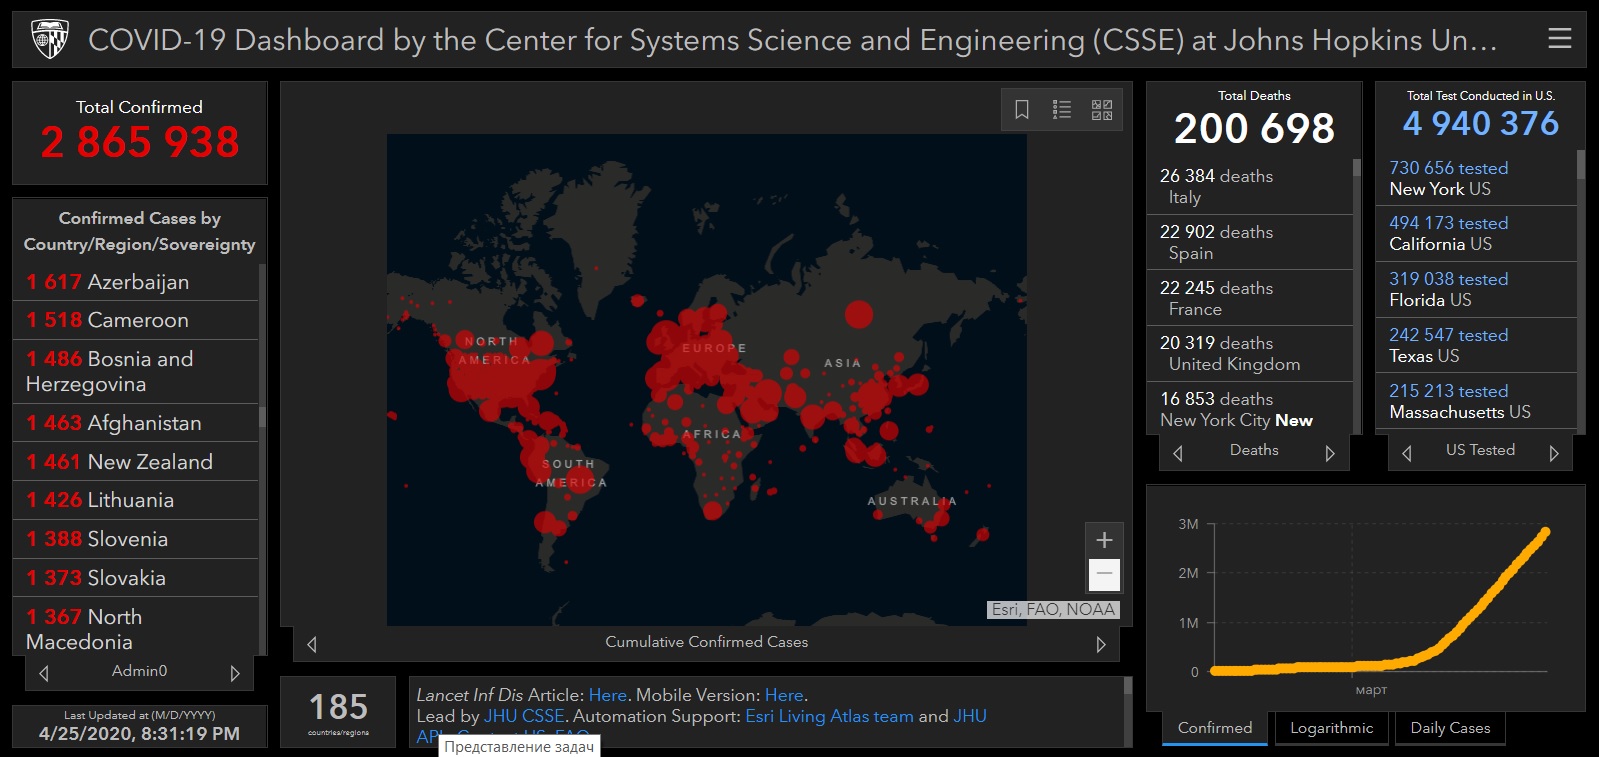Select France deaths row
Screen dimensions: 1599x757
coord(1249,298)
